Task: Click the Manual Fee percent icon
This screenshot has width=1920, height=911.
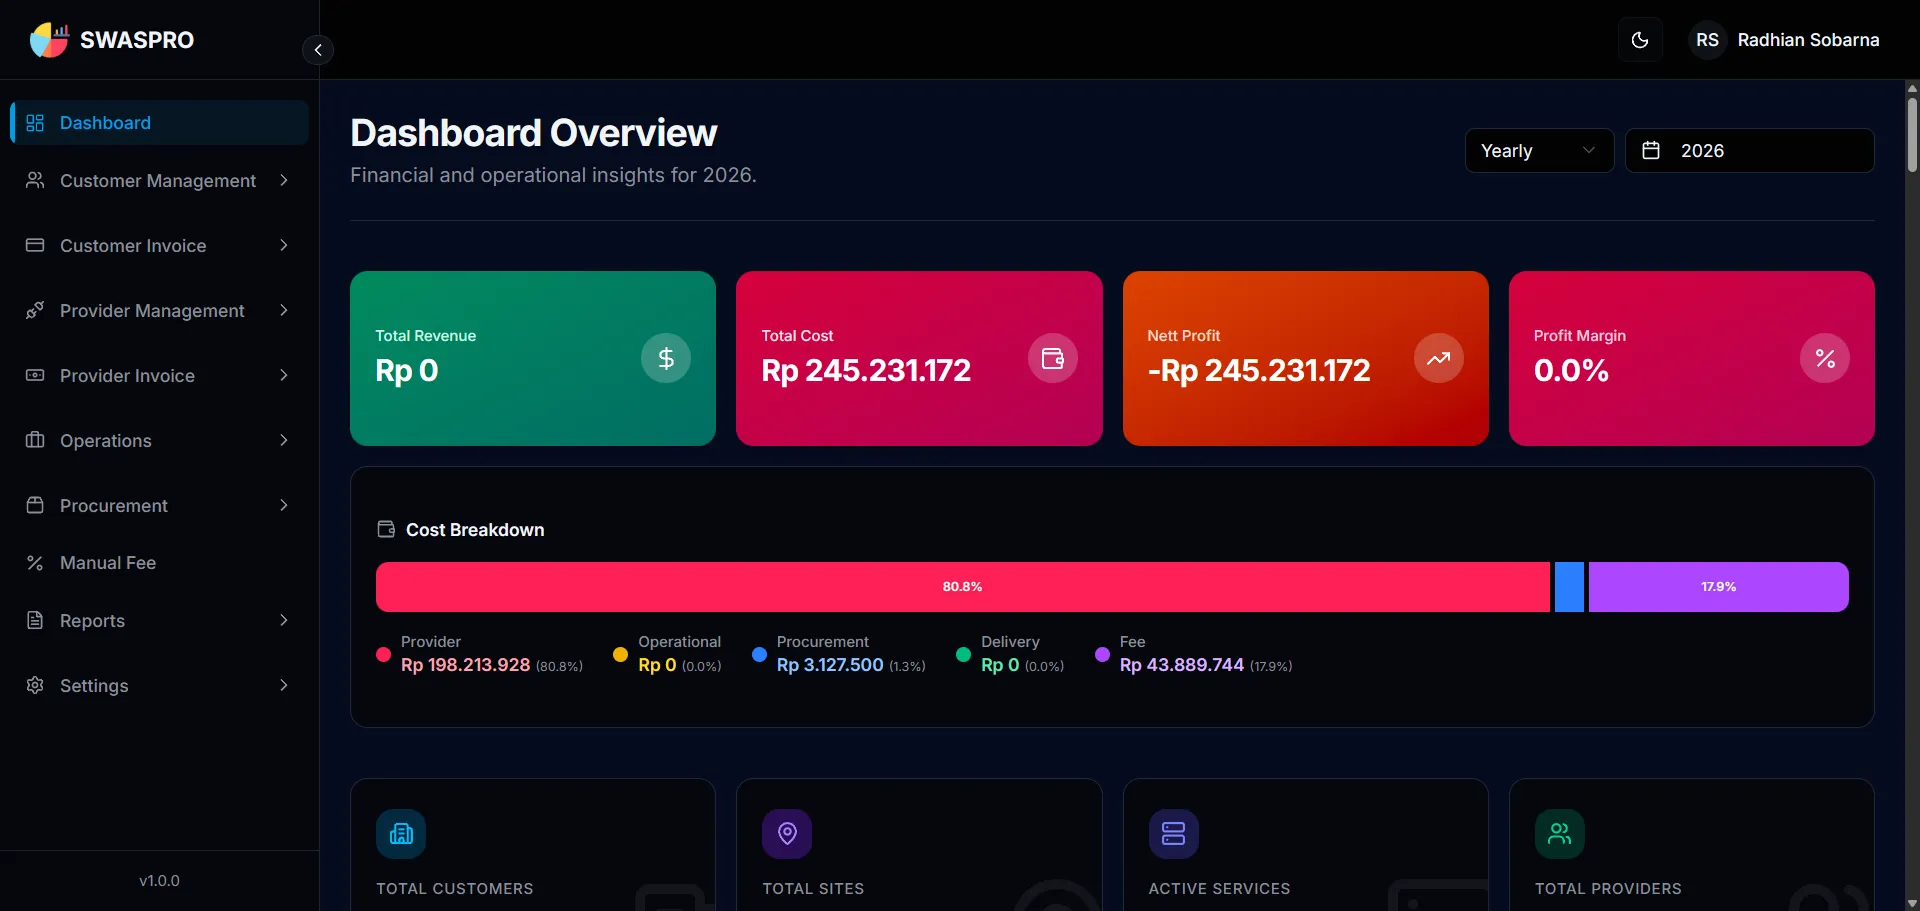Action: (x=35, y=563)
